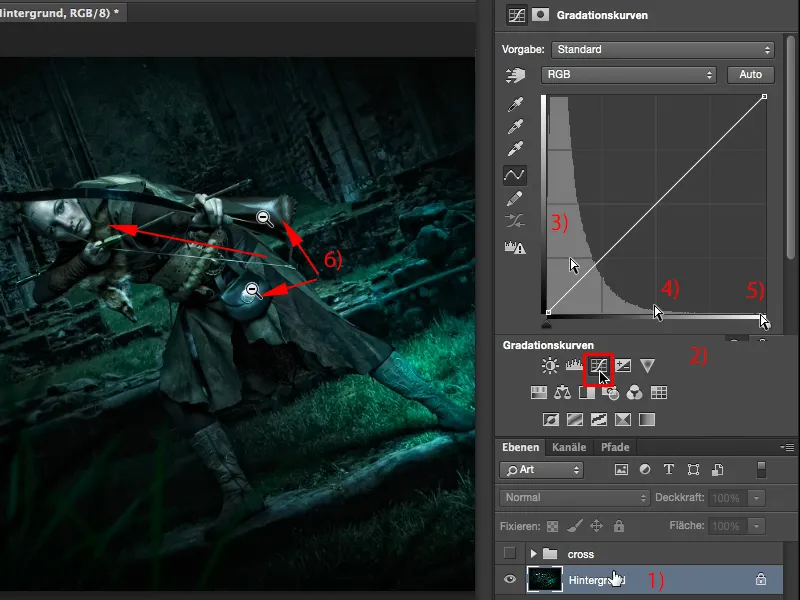Filter for shape layers
This screenshot has height=600, width=800.
(693, 469)
